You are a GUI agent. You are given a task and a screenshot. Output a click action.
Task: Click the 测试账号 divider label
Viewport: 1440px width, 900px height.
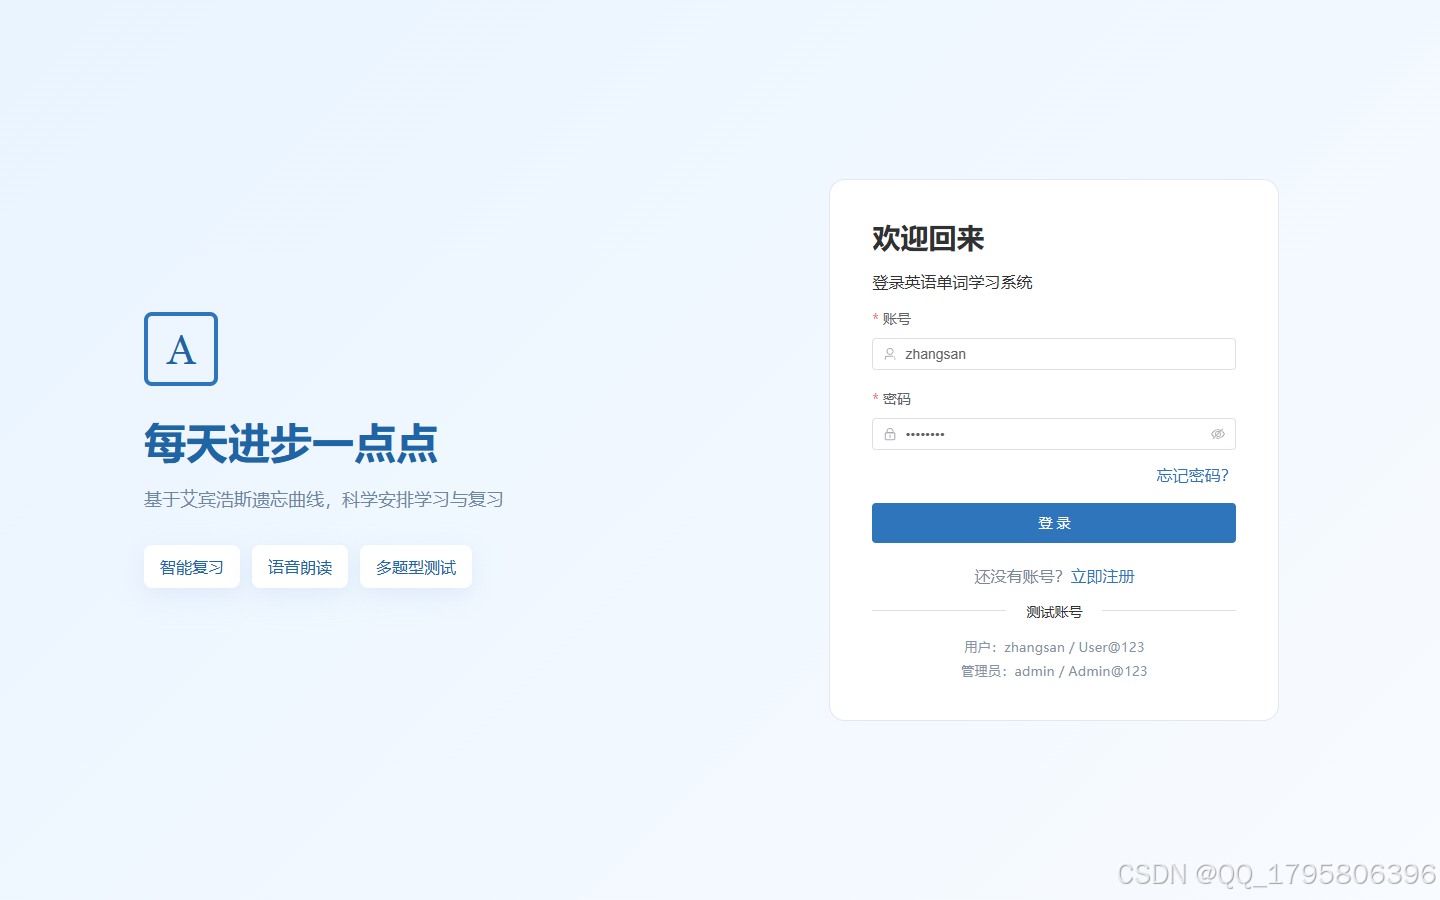click(x=1054, y=612)
